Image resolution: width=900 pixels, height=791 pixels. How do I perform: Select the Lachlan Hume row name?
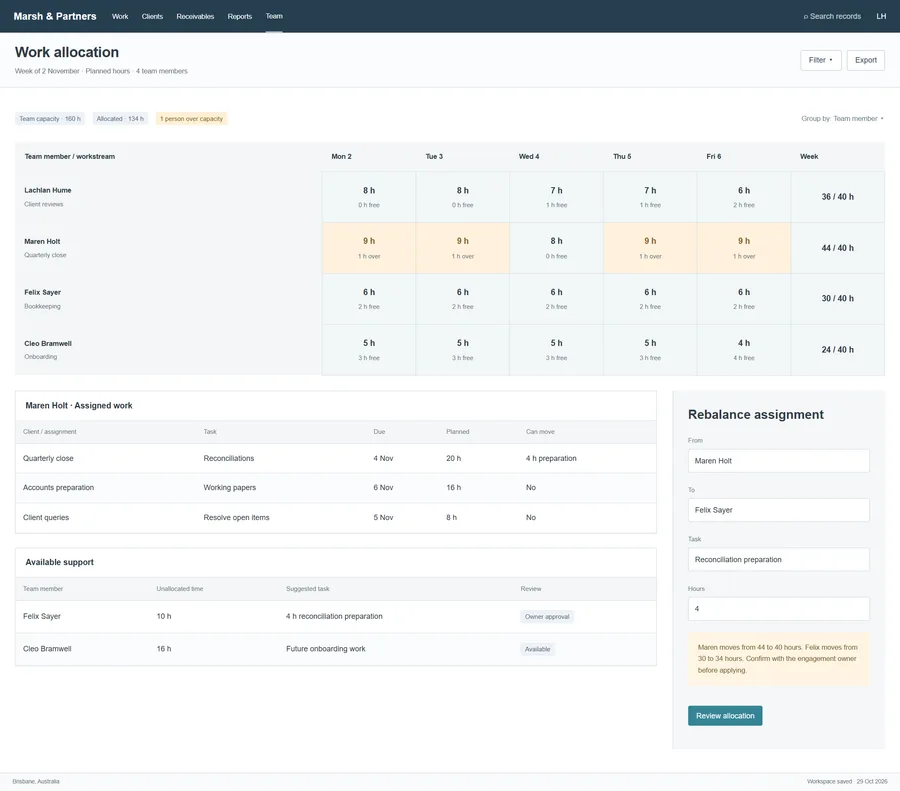coord(48,190)
